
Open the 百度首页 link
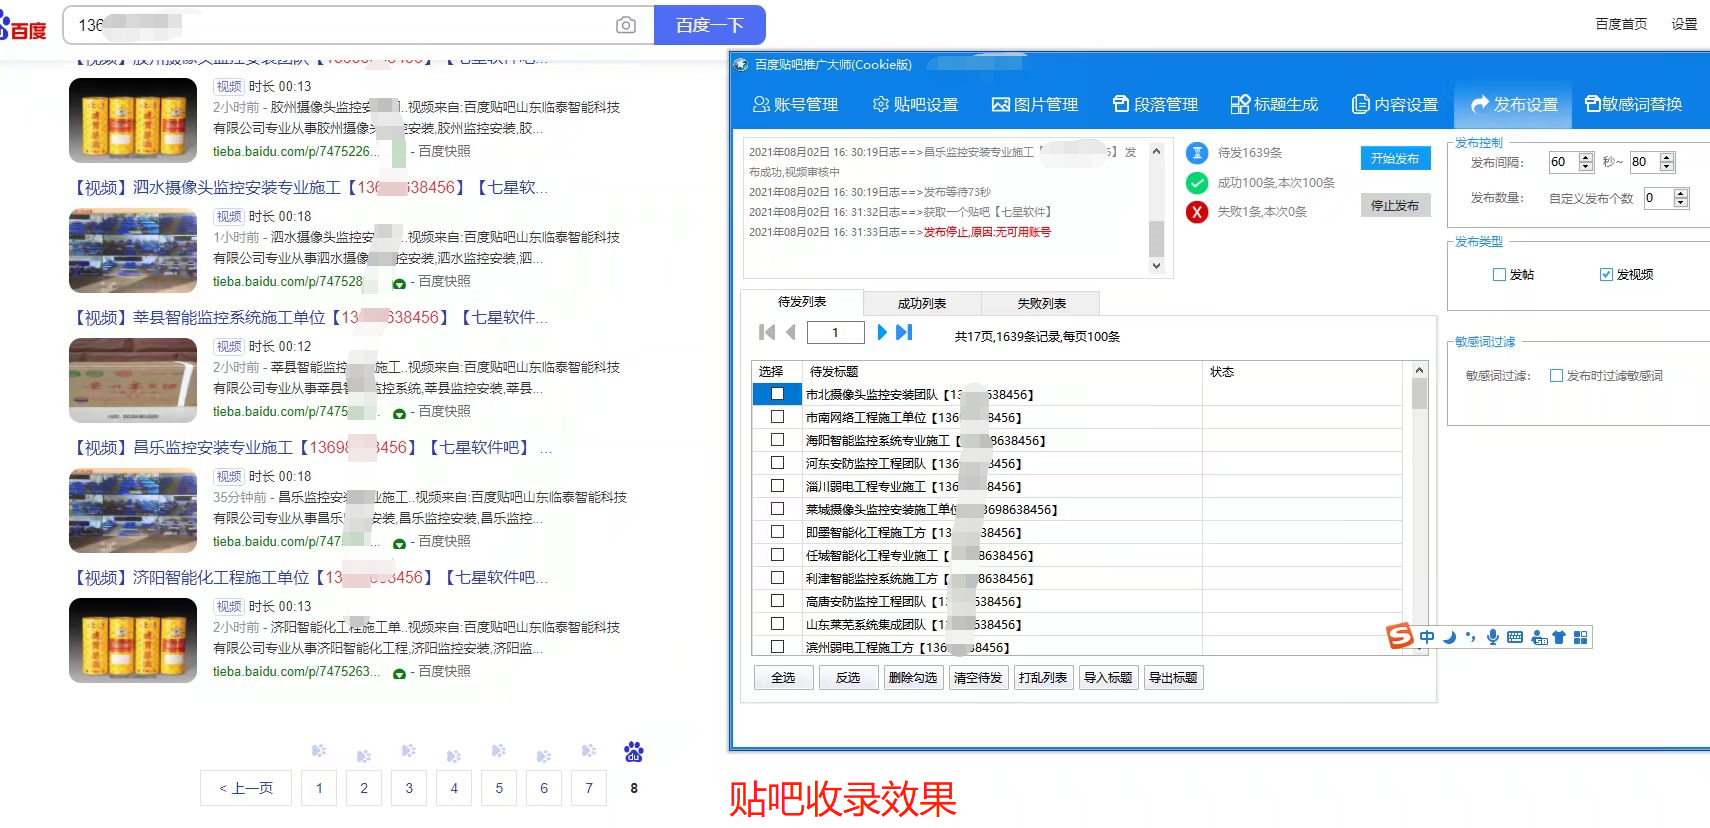1621,24
